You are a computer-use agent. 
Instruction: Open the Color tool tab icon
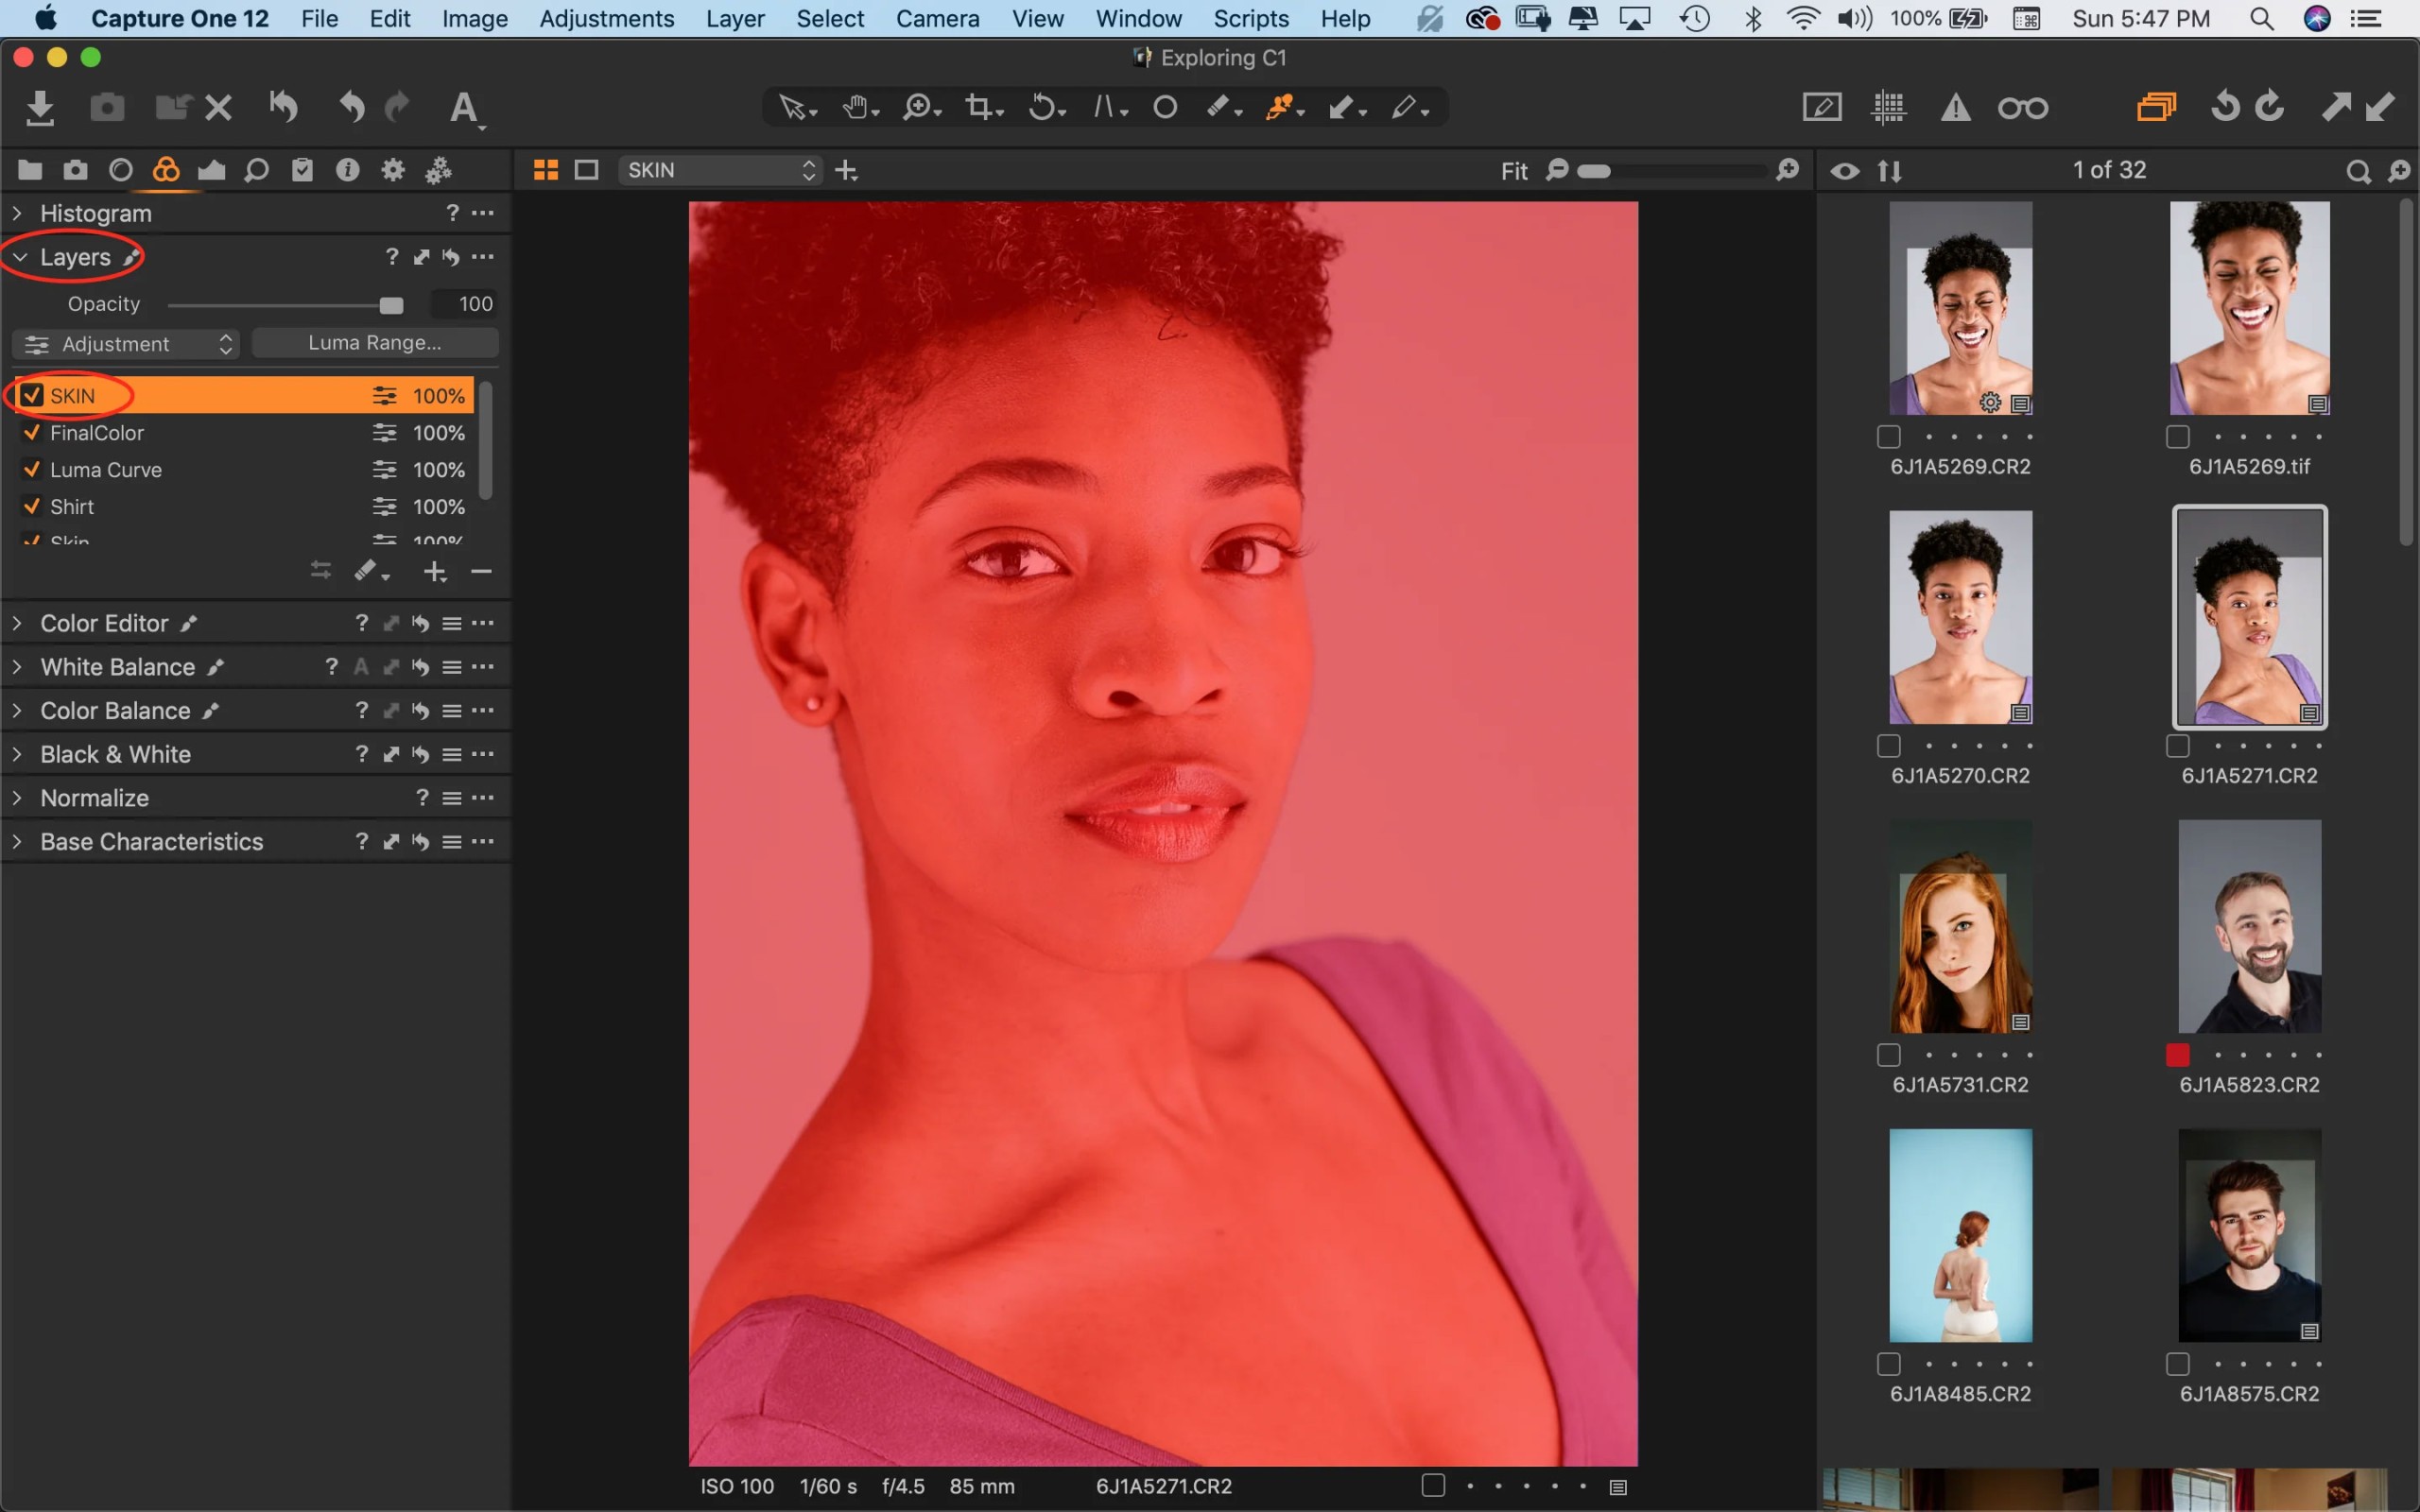click(x=166, y=170)
